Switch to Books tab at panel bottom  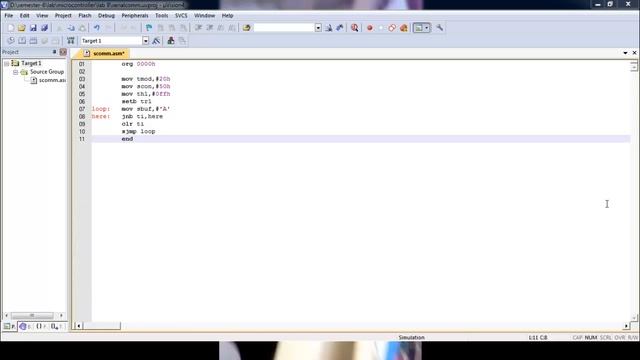(x=25, y=326)
